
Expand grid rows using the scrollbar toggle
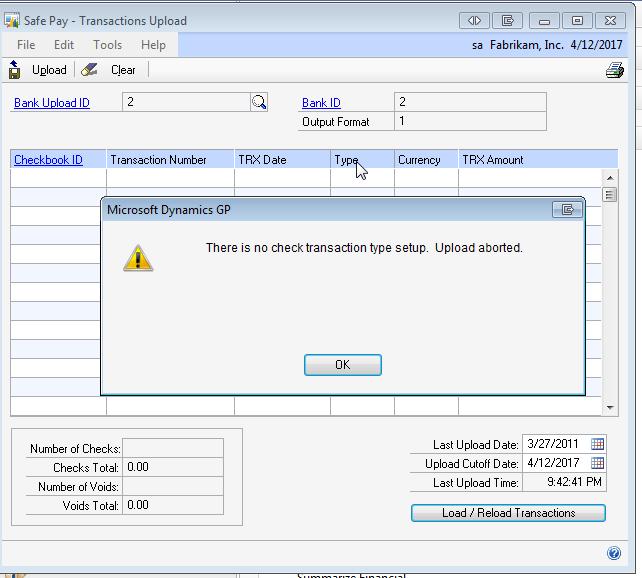pos(610,195)
